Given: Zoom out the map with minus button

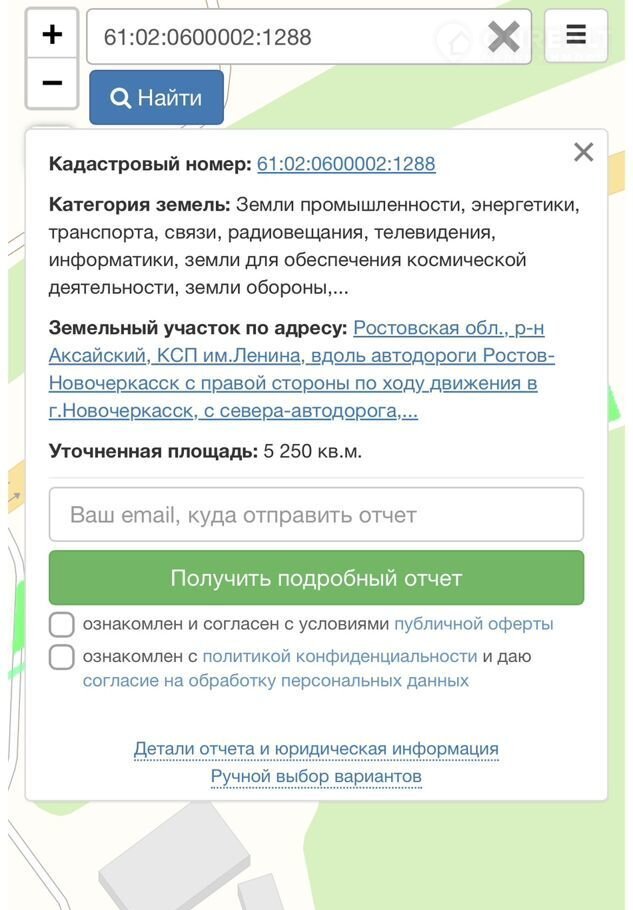Looking at the screenshot, I should click(x=52, y=83).
